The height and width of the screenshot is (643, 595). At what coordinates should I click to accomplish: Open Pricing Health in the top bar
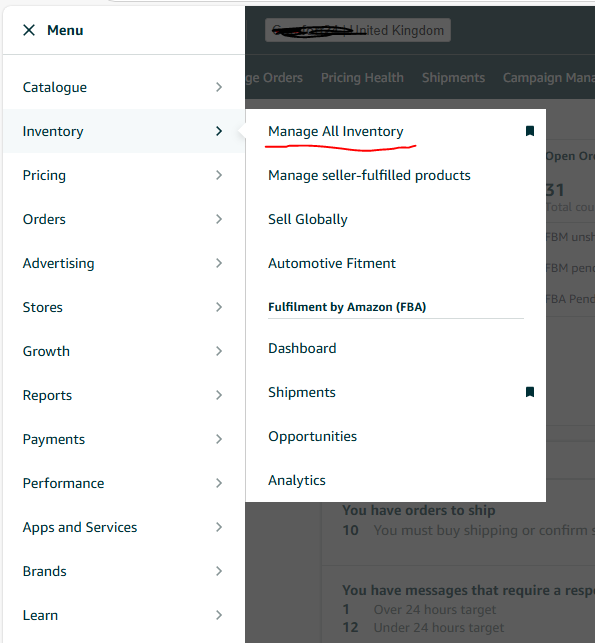[x=362, y=78]
